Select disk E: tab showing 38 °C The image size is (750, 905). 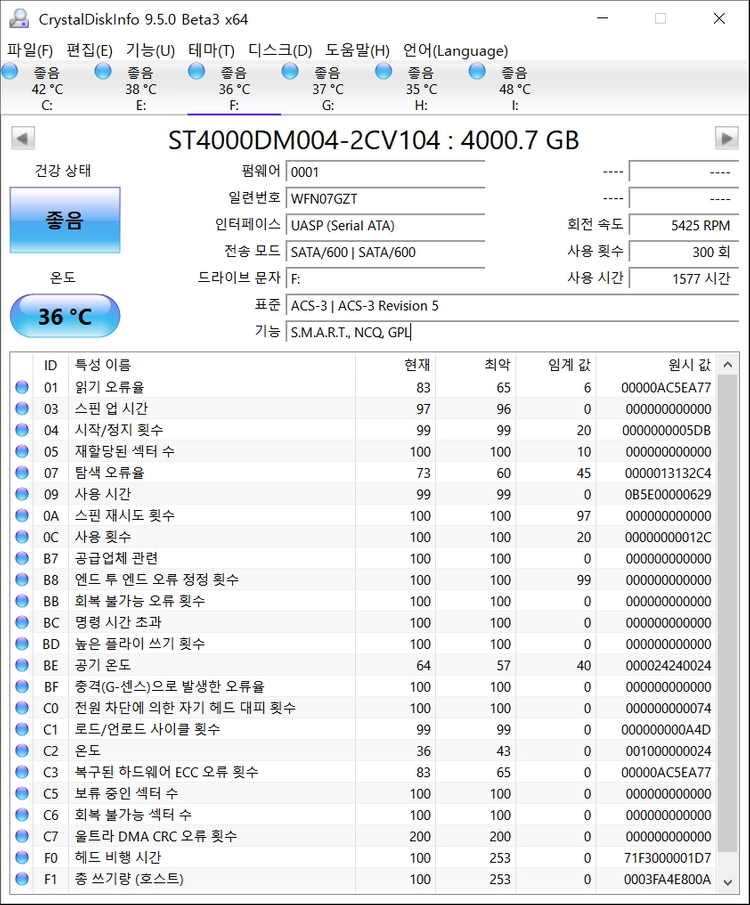coord(141,89)
